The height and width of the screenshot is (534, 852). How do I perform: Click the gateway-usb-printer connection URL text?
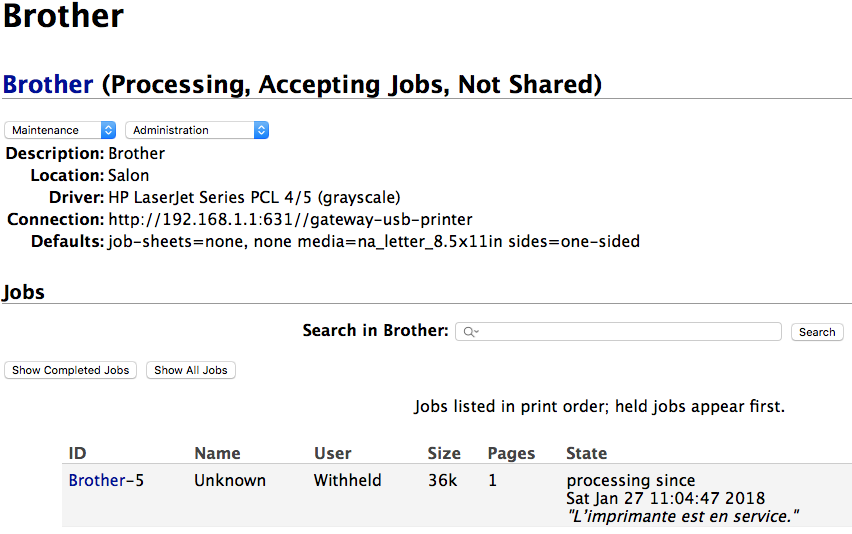click(x=290, y=220)
